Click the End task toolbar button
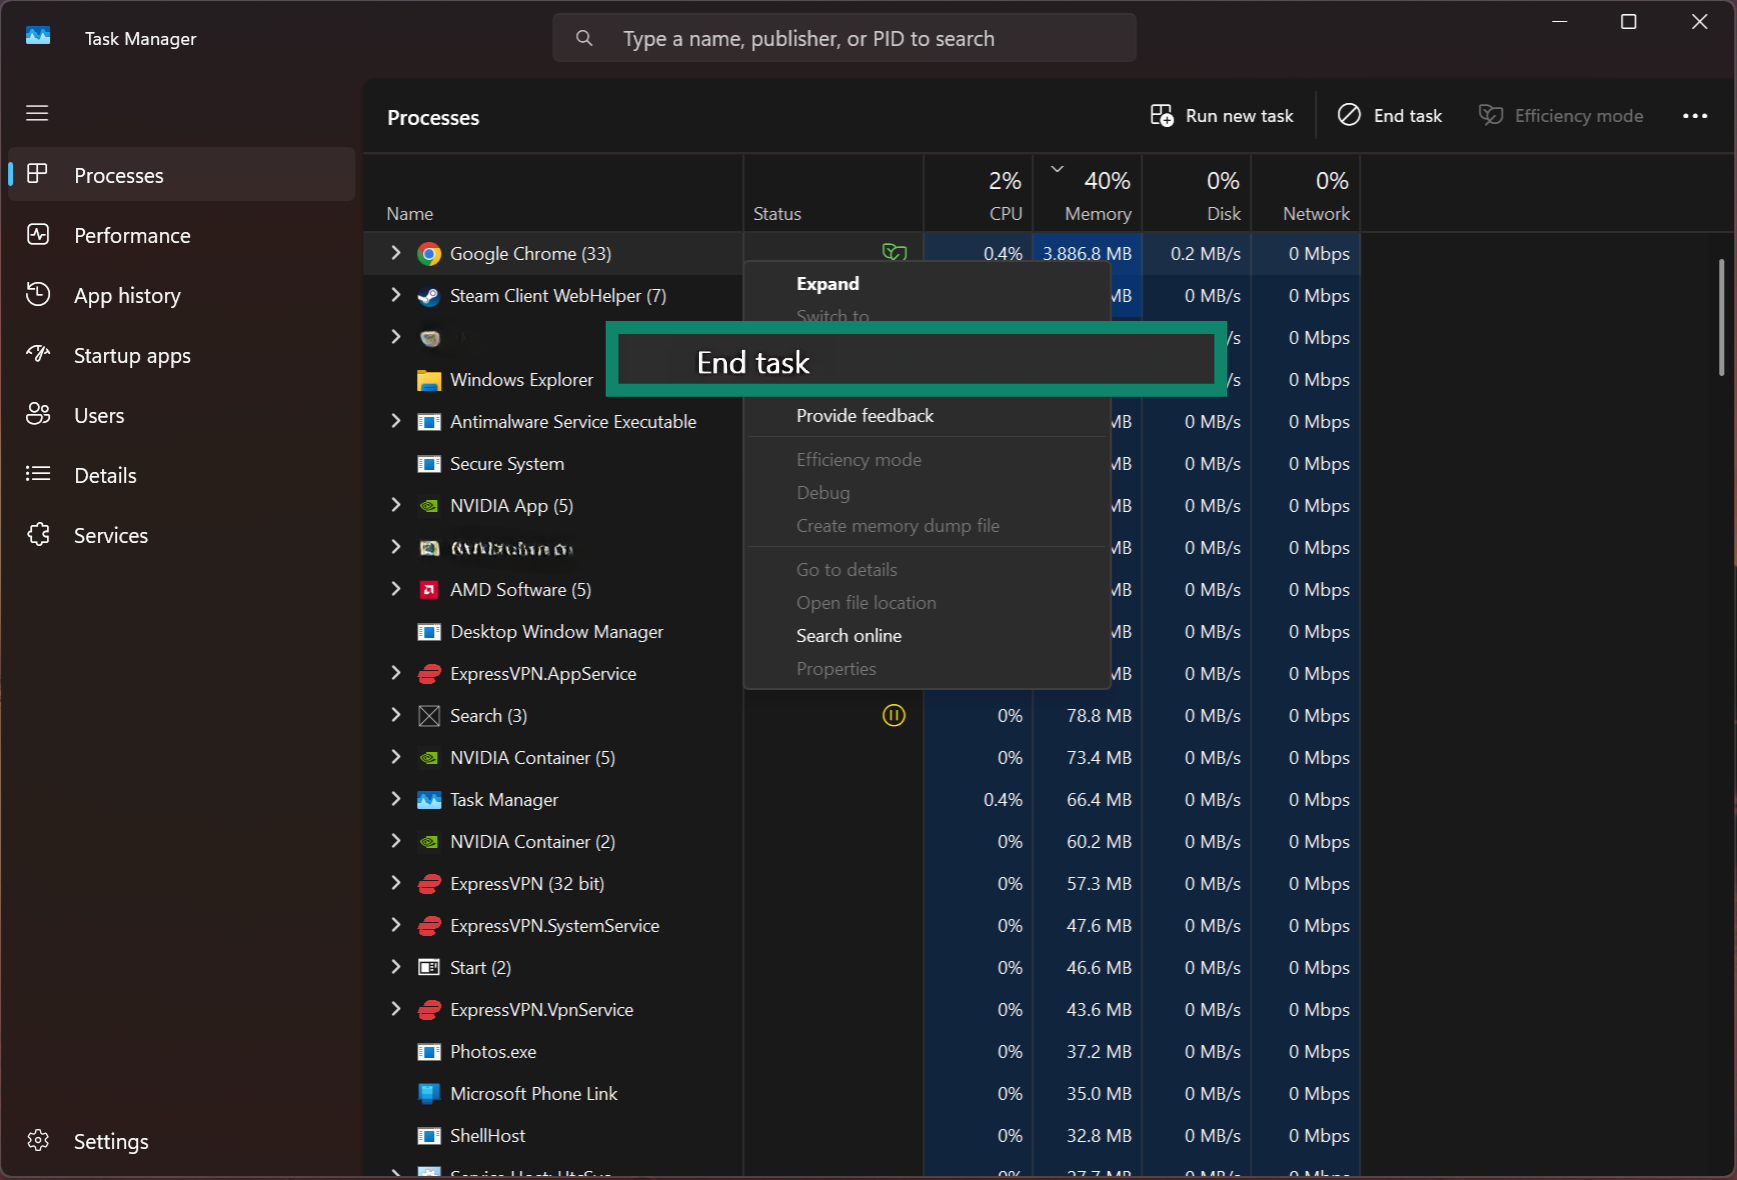The image size is (1737, 1180). tap(1390, 115)
